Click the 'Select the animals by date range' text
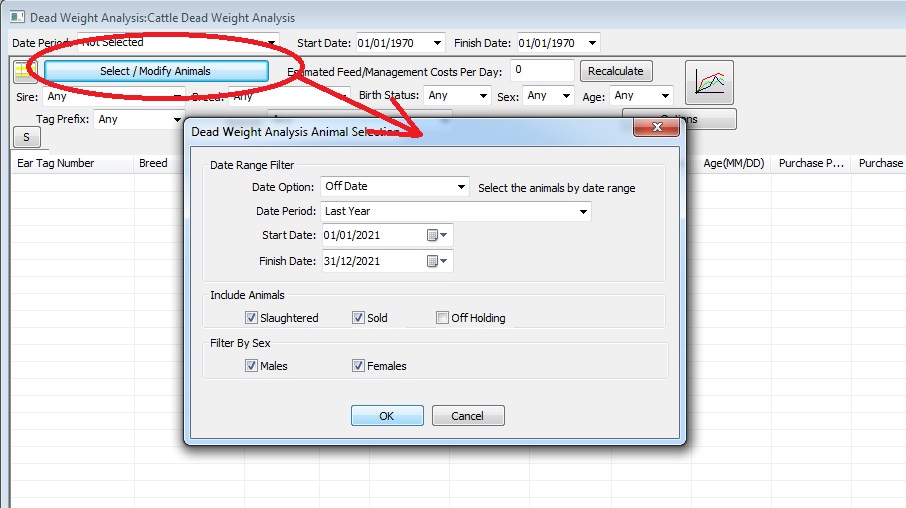Image resolution: width=906 pixels, height=508 pixels. pos(556,188)
